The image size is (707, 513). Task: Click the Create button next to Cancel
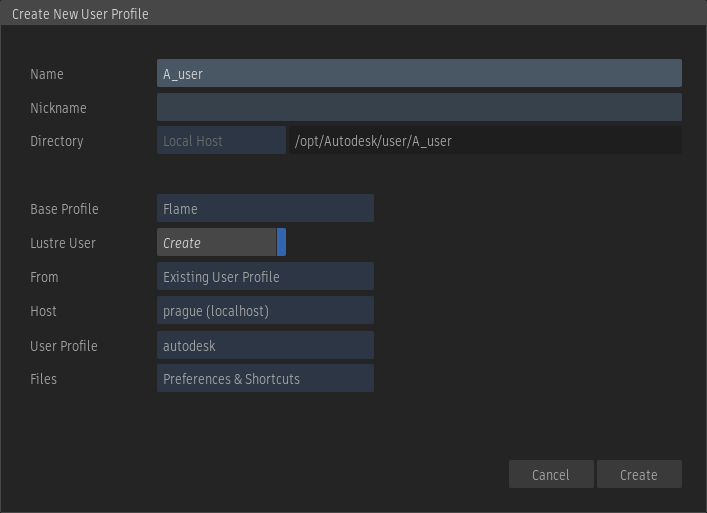pos(639,475)
